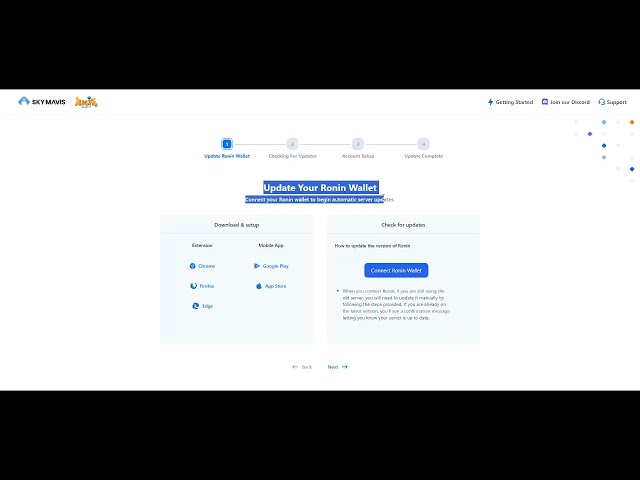Click the Support headset icon
Image resolution: width=640 pixels, height=480 pixels.
pyautogui.click(x=601, y=102)
